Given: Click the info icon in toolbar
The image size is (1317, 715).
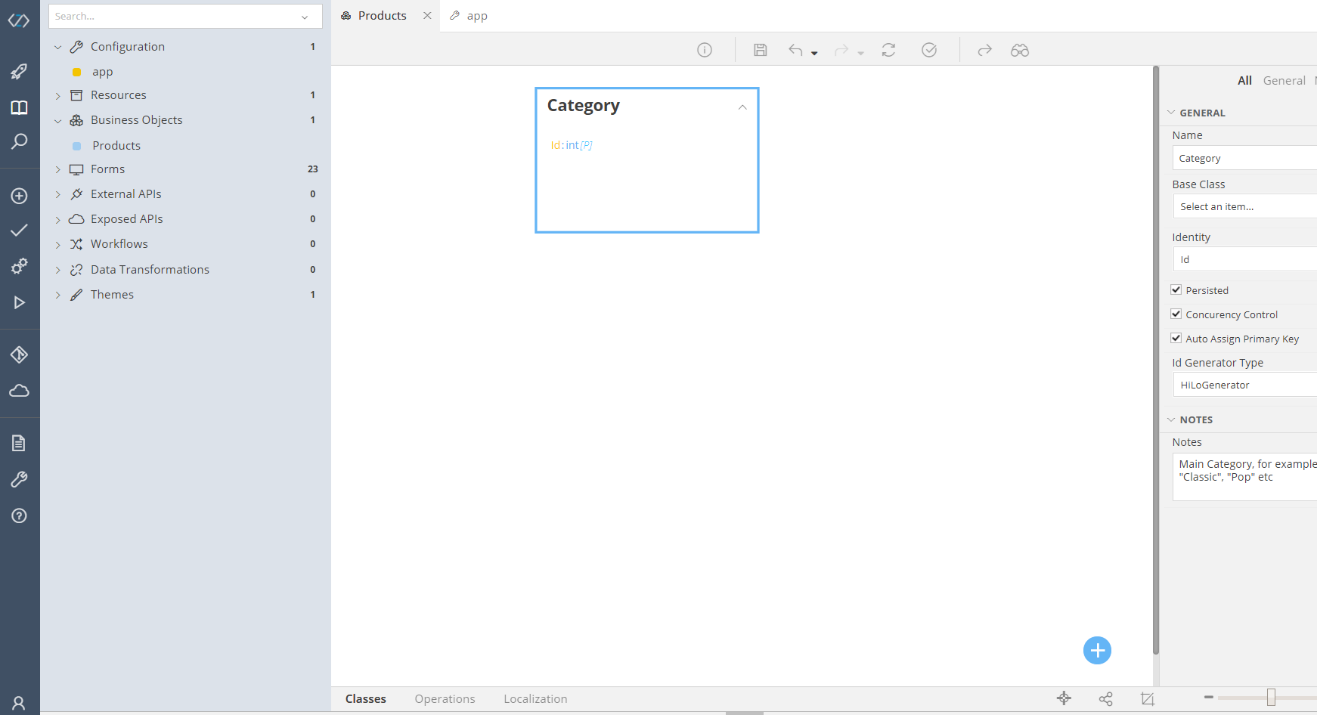Looking at the screenshot, I should coord(704,50).
